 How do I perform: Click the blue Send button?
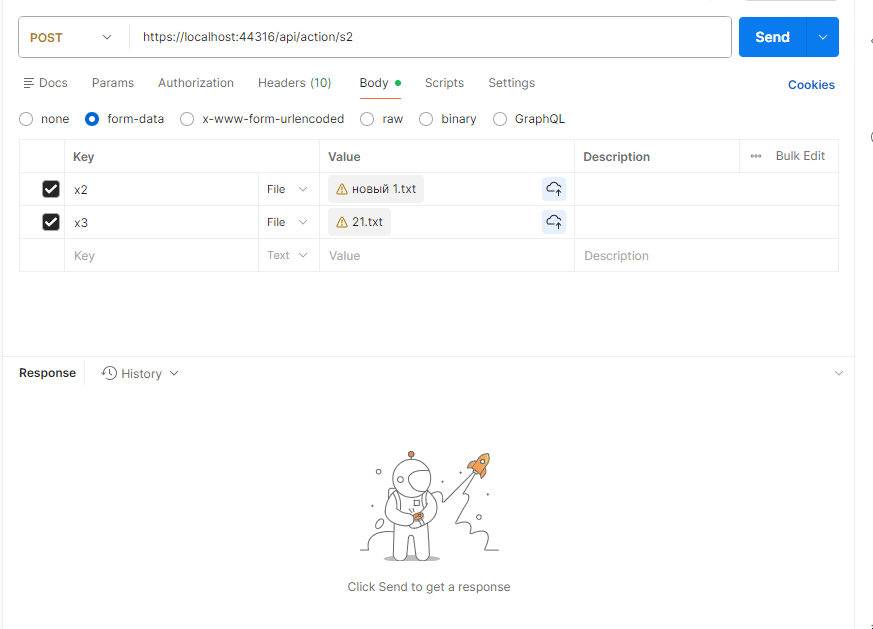[x=772, y=37]
